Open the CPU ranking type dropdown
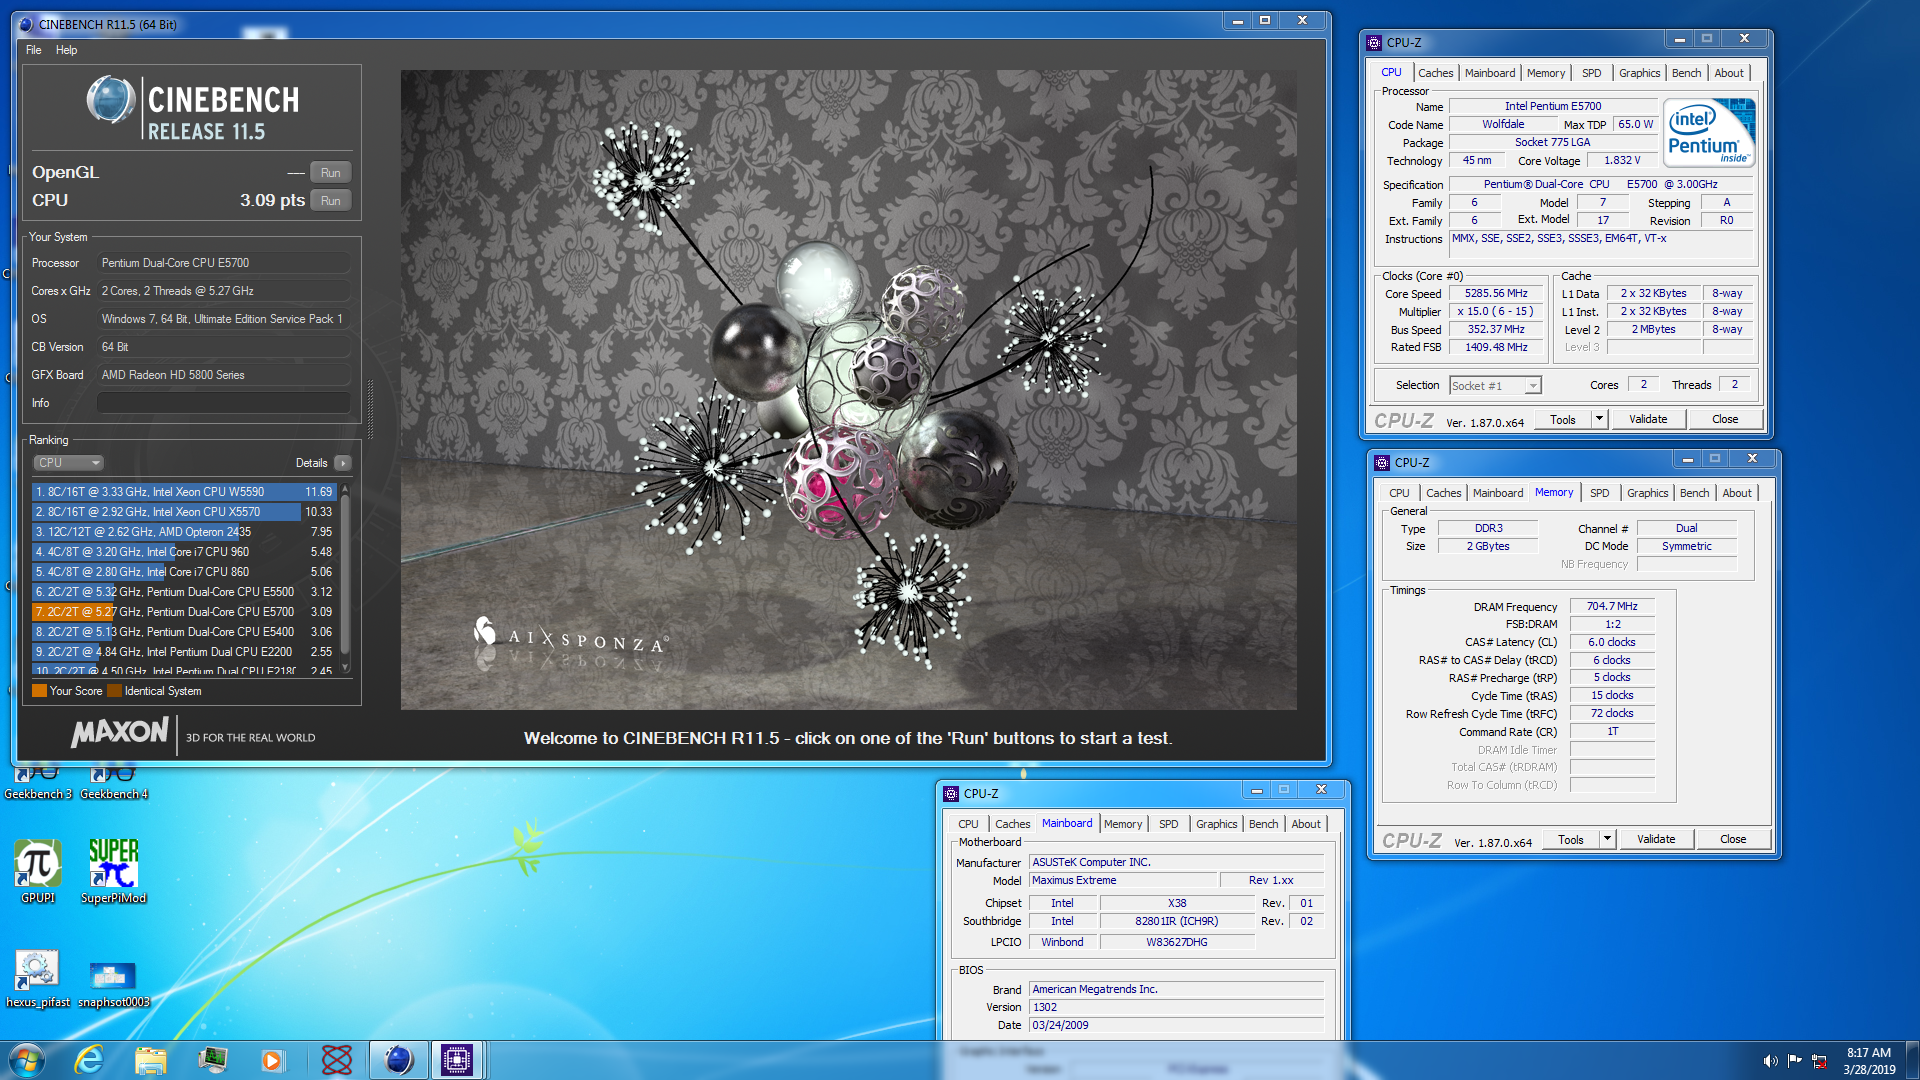 point(69,463)
